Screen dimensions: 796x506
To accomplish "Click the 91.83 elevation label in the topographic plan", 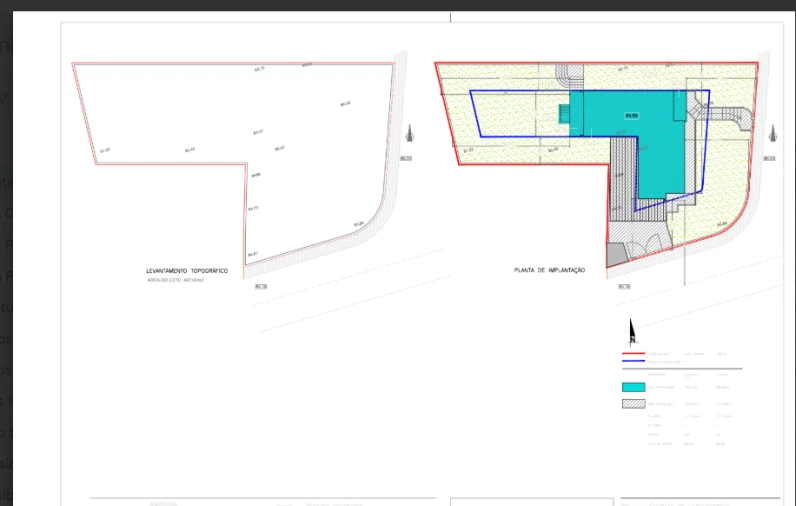I will pos(104,151).
